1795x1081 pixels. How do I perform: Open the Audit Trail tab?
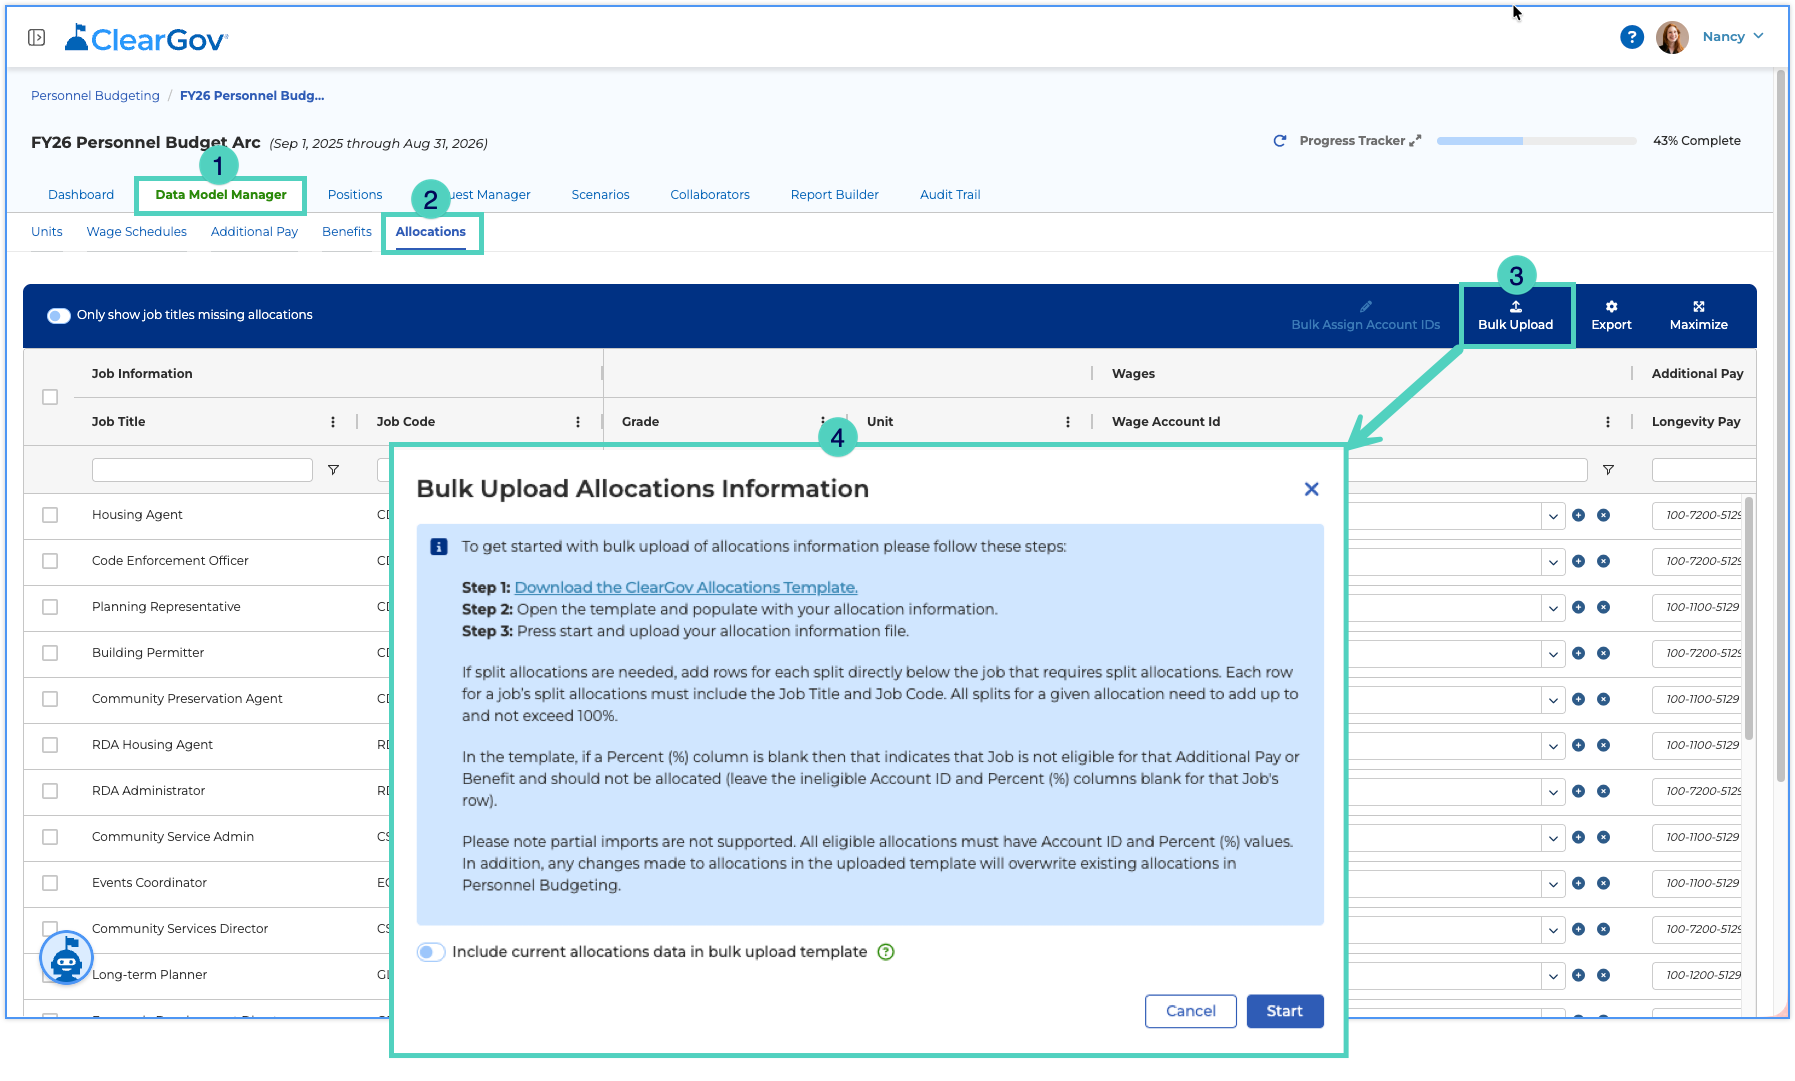[950, 195]
